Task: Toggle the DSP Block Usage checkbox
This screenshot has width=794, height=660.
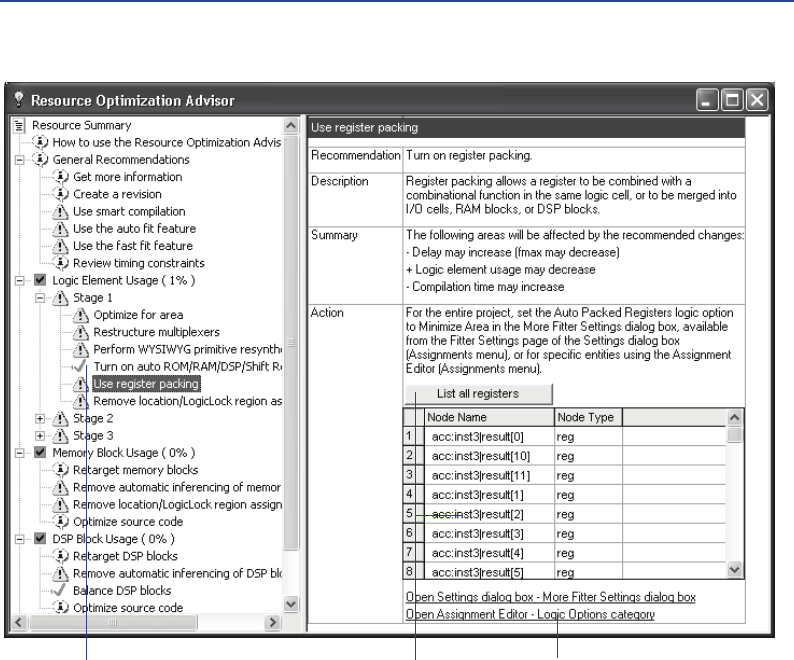Action: click(40, 538)
